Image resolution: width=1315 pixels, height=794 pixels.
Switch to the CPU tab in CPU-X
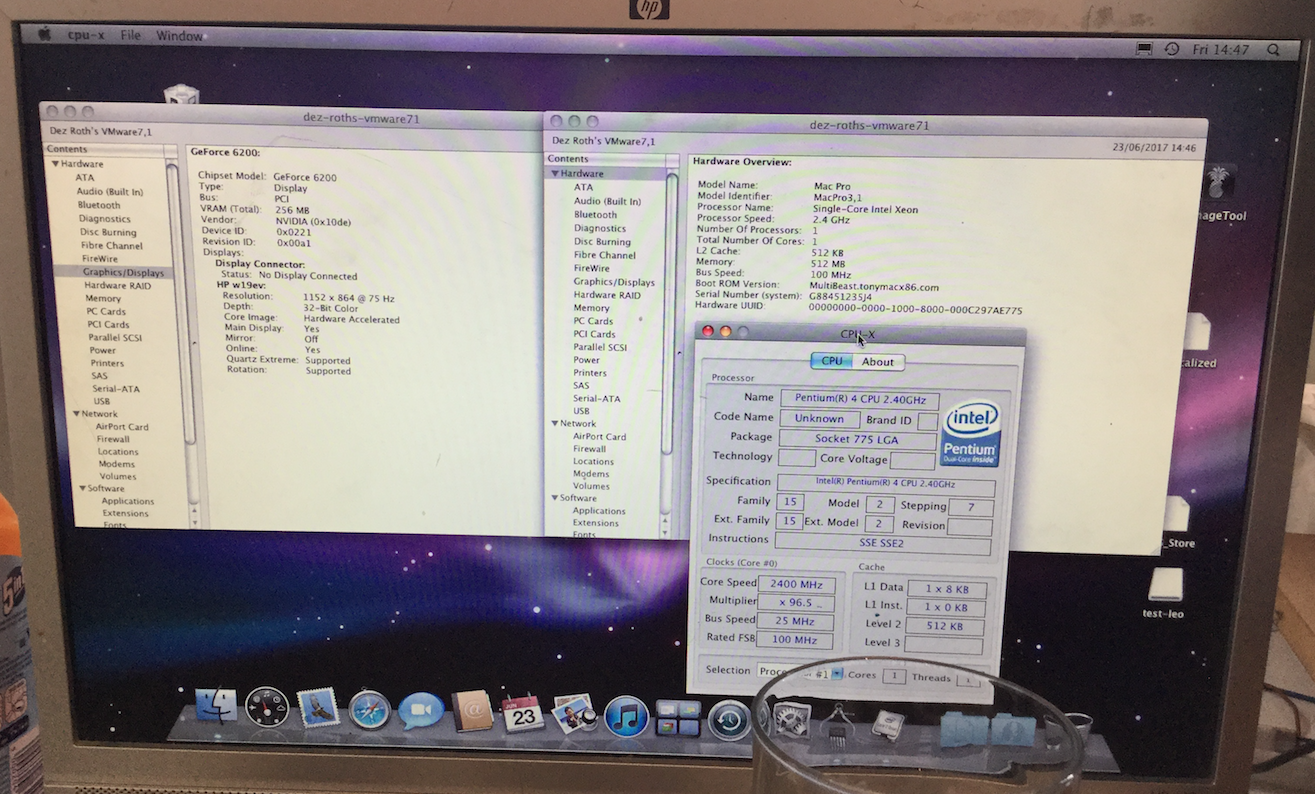(831, 361)
